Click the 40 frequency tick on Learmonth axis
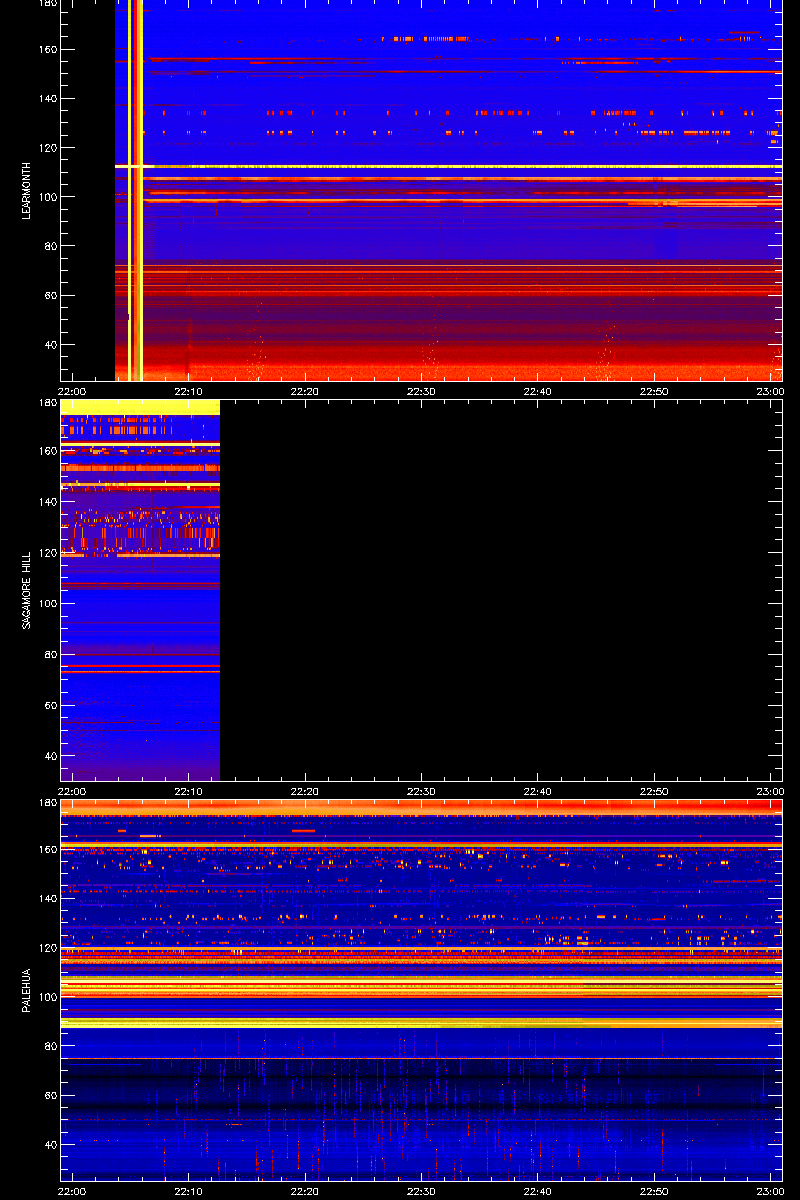The width and height of the screenshot is (800, 1200). 50,345
